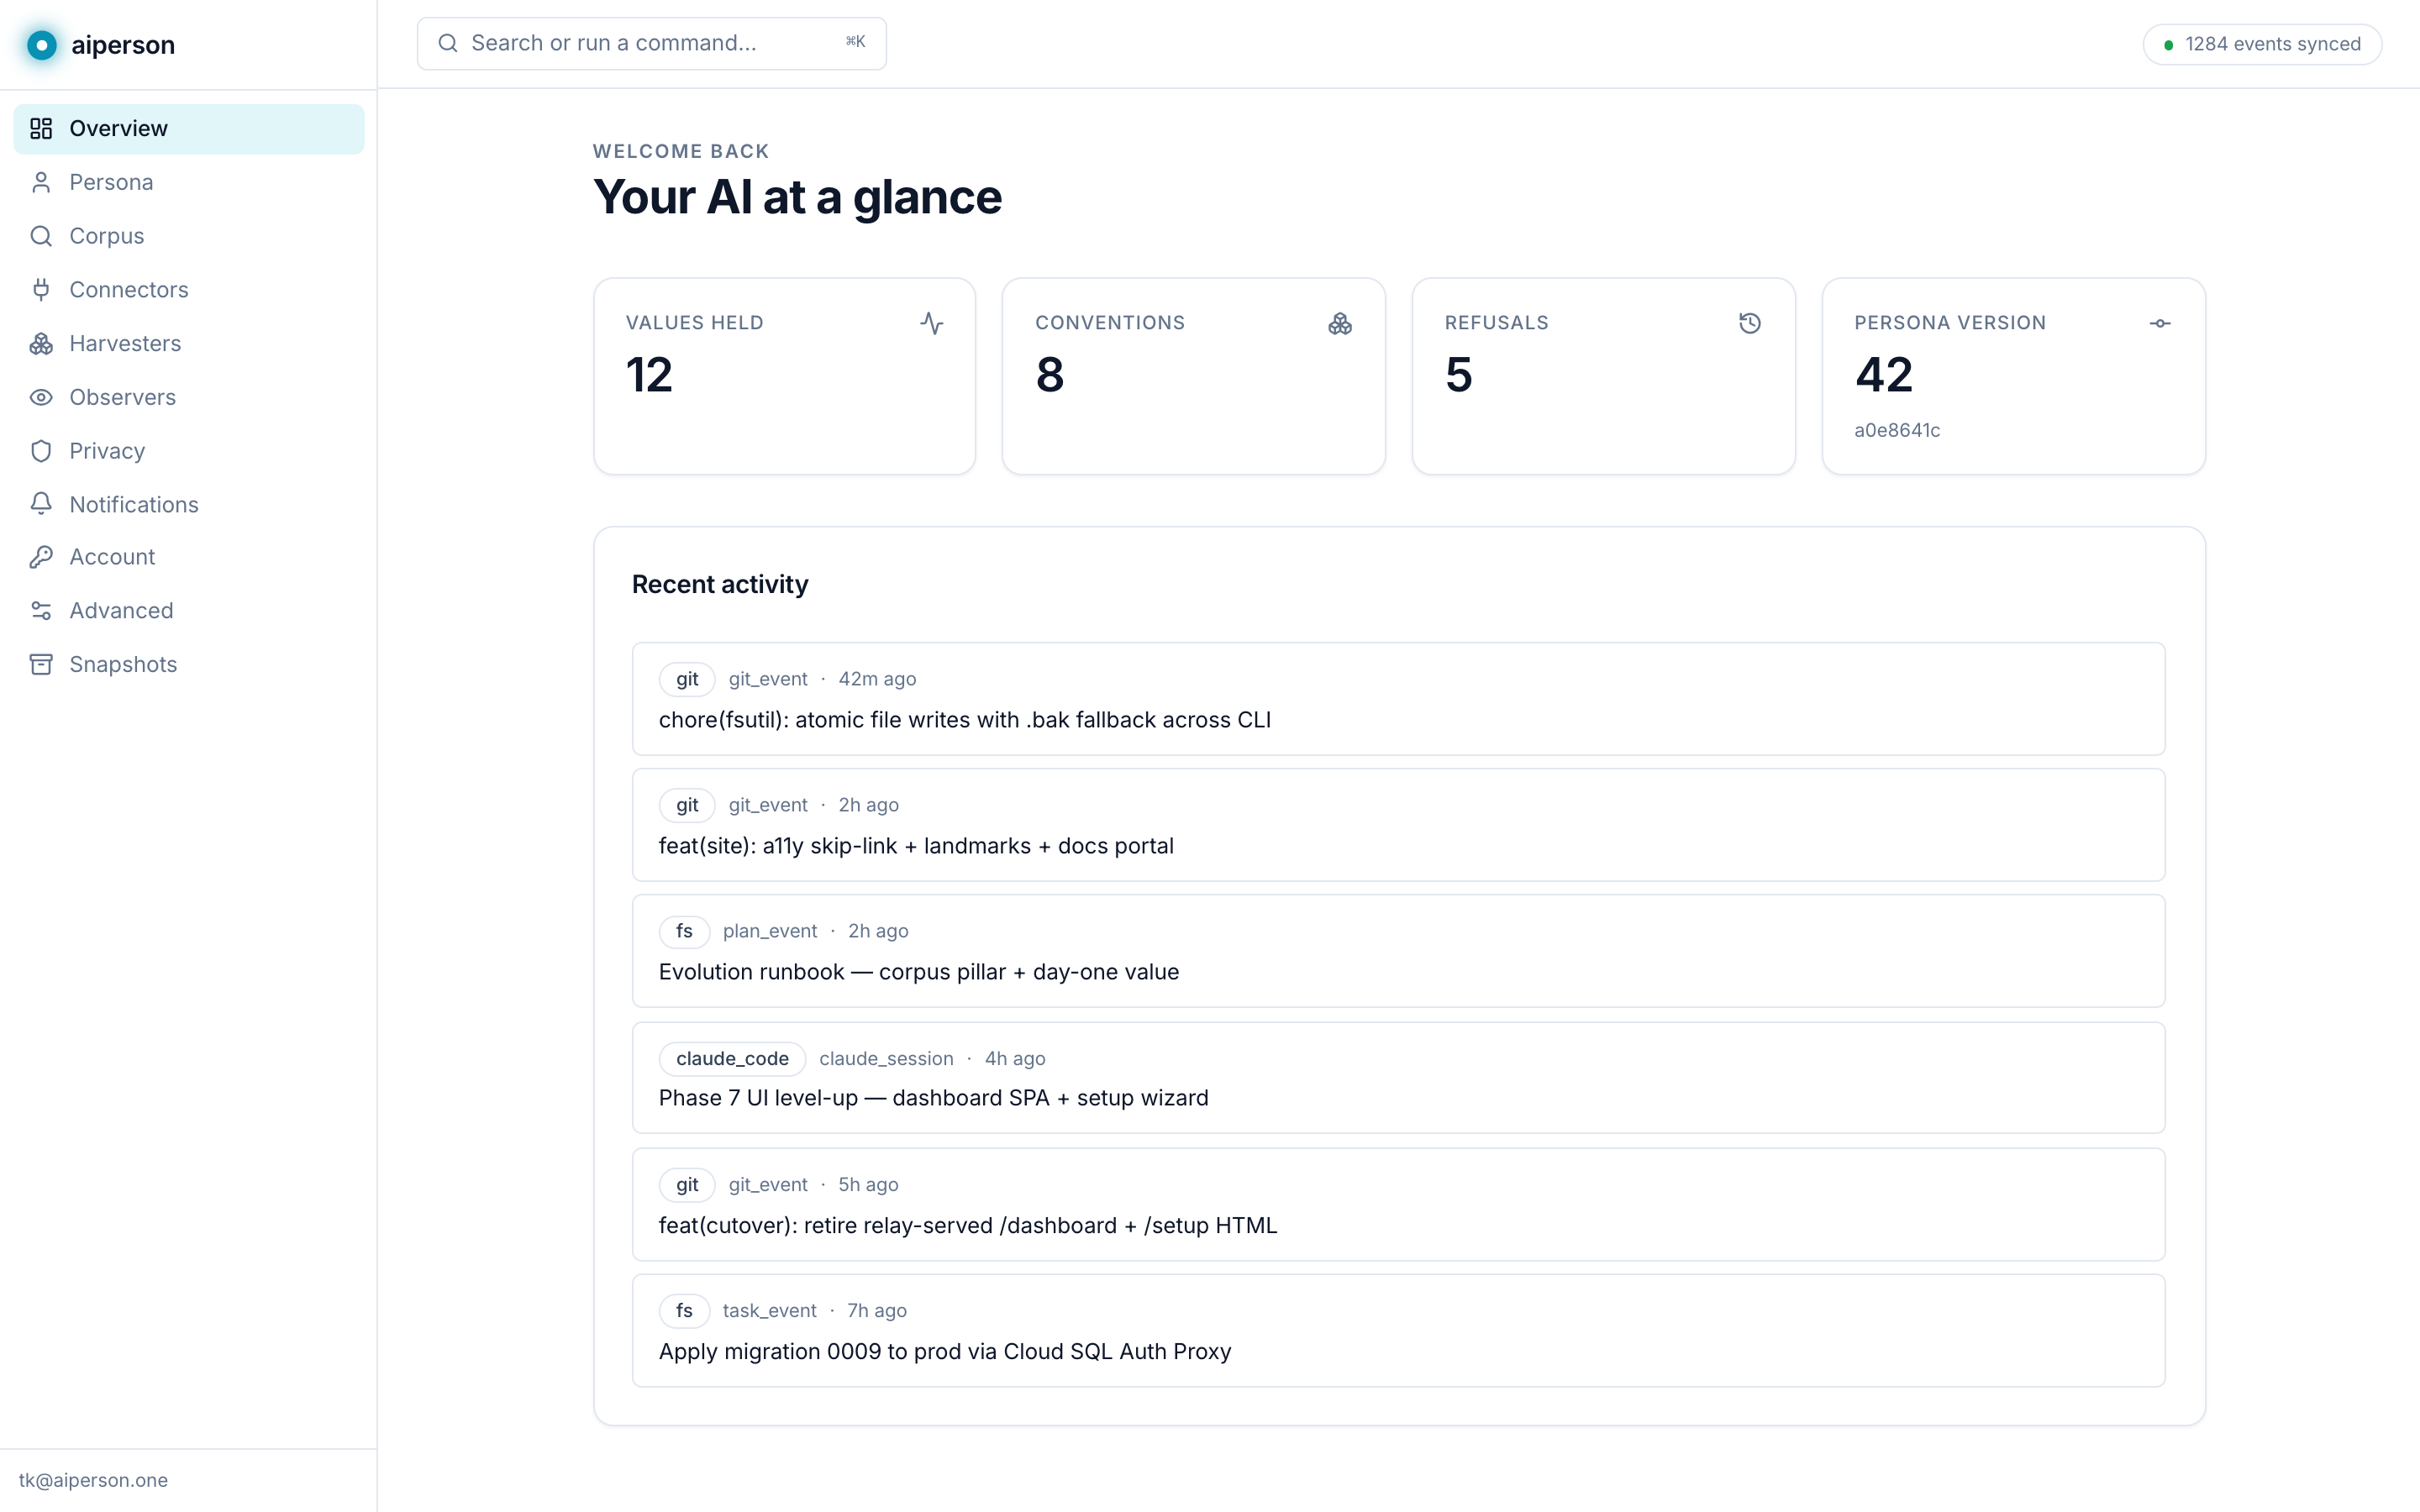Image resolution: width=2420 pixels, height=1512 pixels.
Task: Open the Conventions card
Action: click(x=1194, y=376)
